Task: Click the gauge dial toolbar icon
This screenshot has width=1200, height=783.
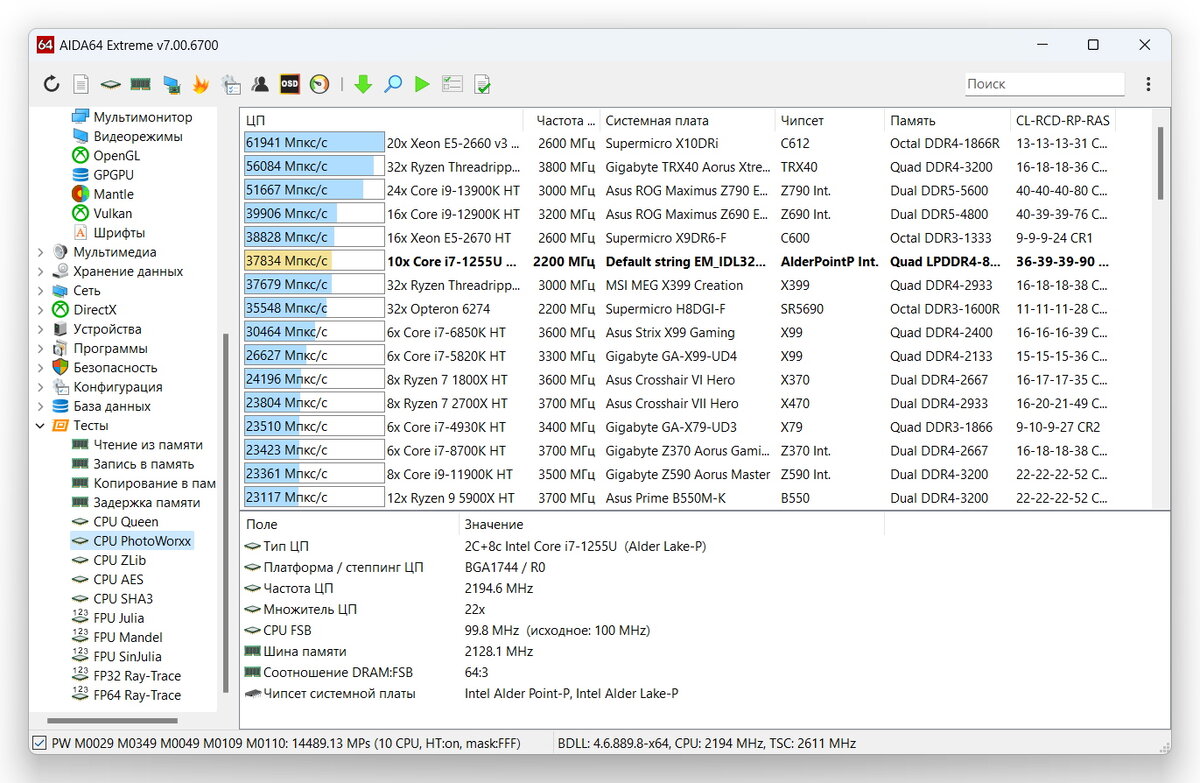Action: coord(320,85)
